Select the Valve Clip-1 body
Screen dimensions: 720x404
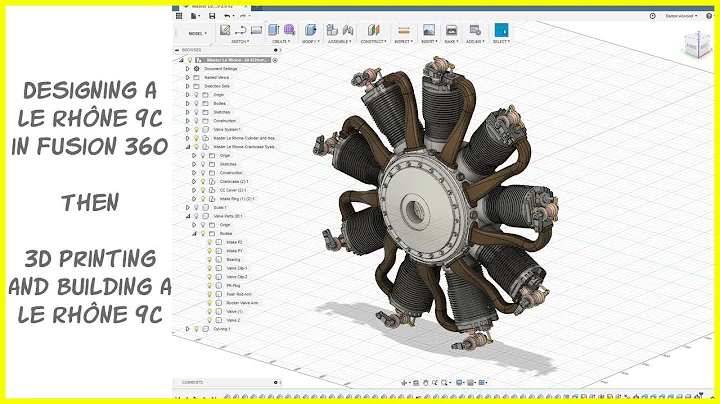237,268
